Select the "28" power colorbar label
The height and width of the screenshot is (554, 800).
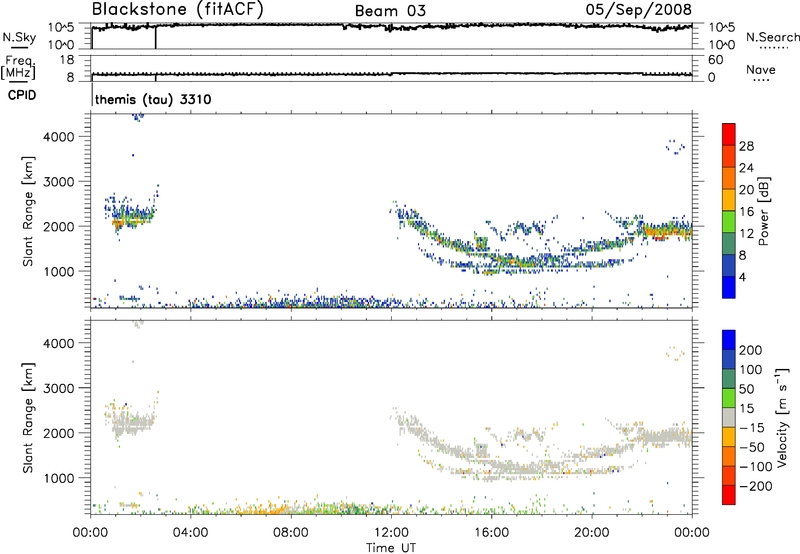pos(746,146)
